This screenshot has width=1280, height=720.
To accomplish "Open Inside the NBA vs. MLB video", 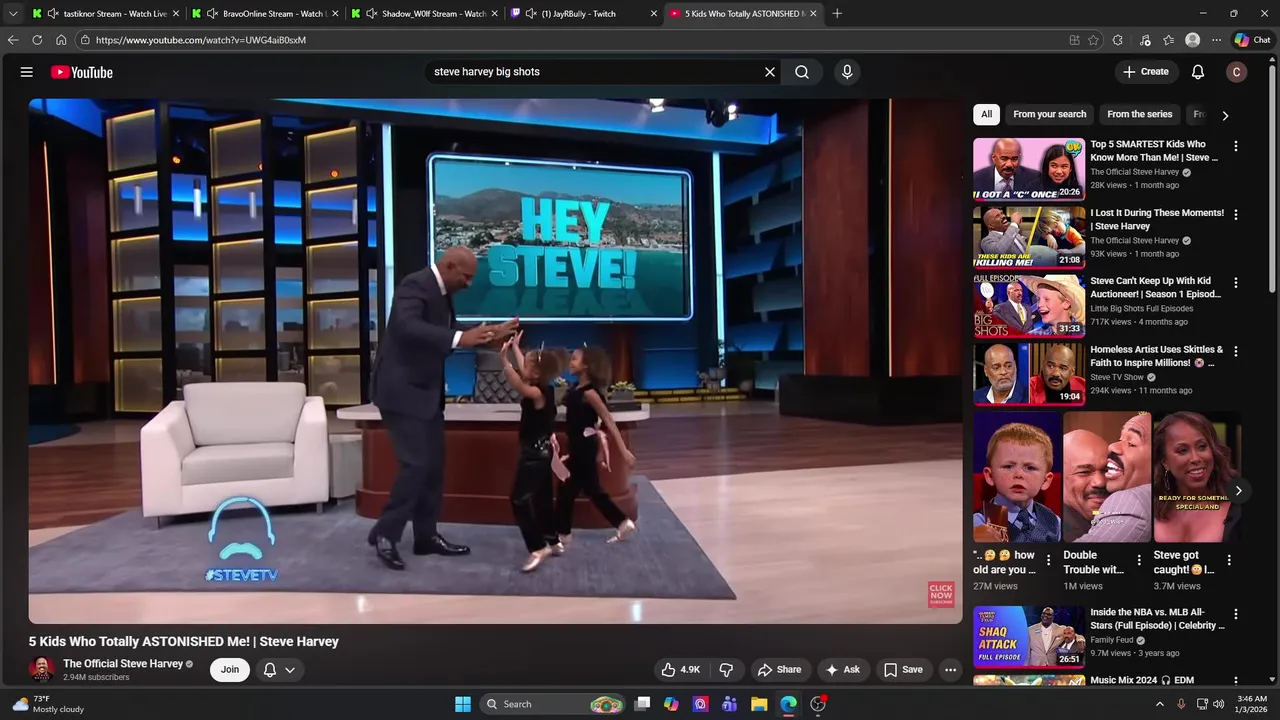I will coord(1029,636).
